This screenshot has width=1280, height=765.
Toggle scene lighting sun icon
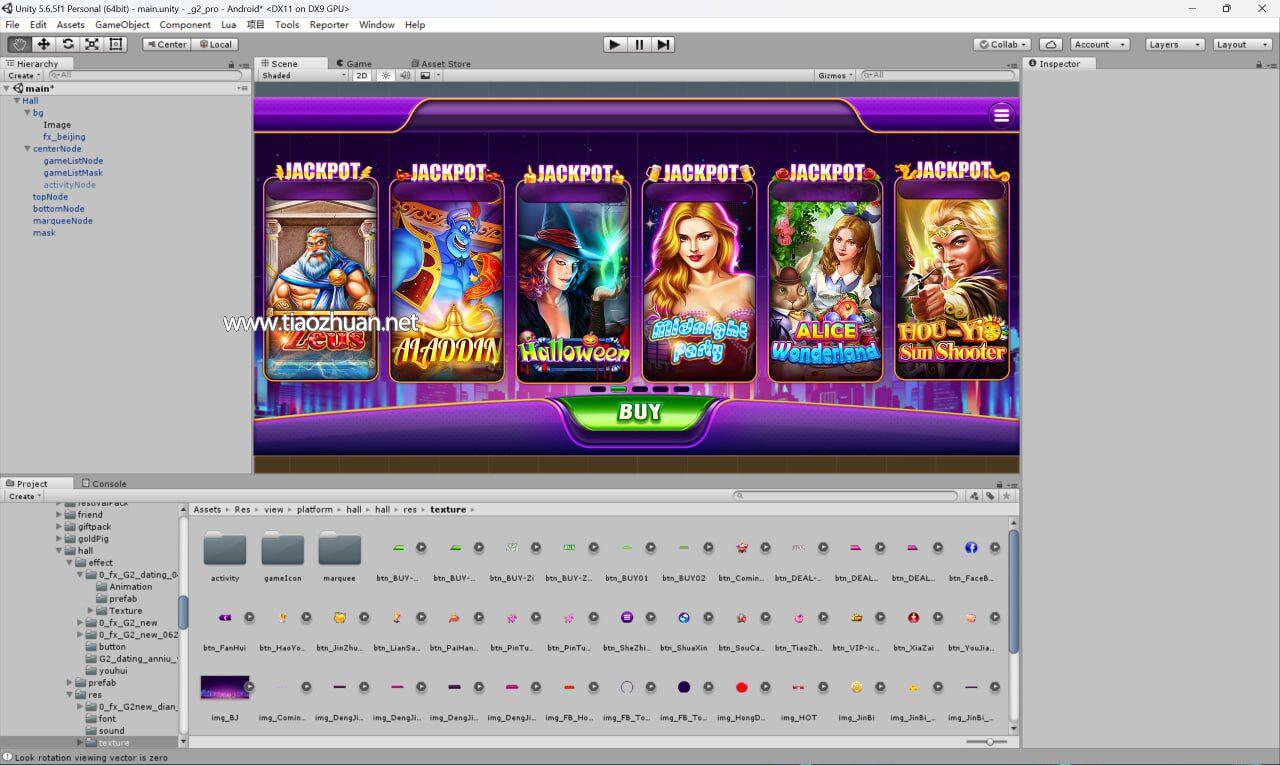point(385,75)
